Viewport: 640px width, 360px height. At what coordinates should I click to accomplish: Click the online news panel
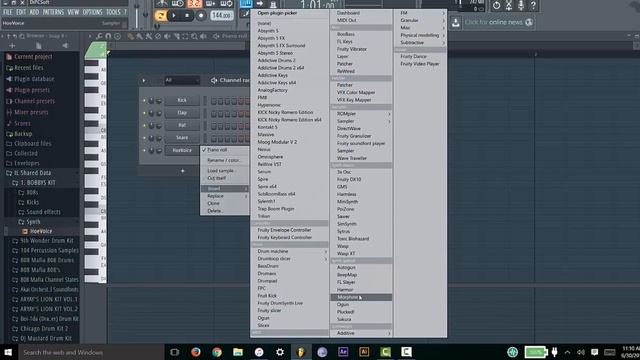498,22
